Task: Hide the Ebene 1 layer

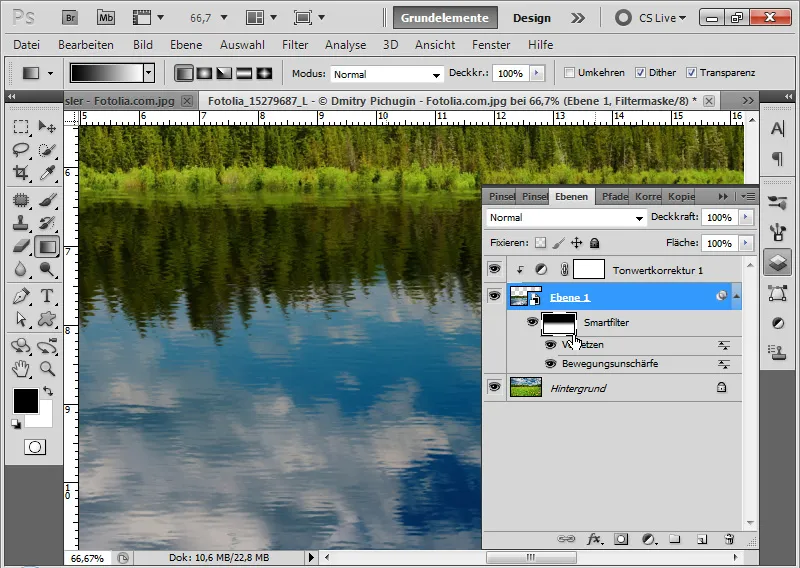Action: [x=494, y=296]
